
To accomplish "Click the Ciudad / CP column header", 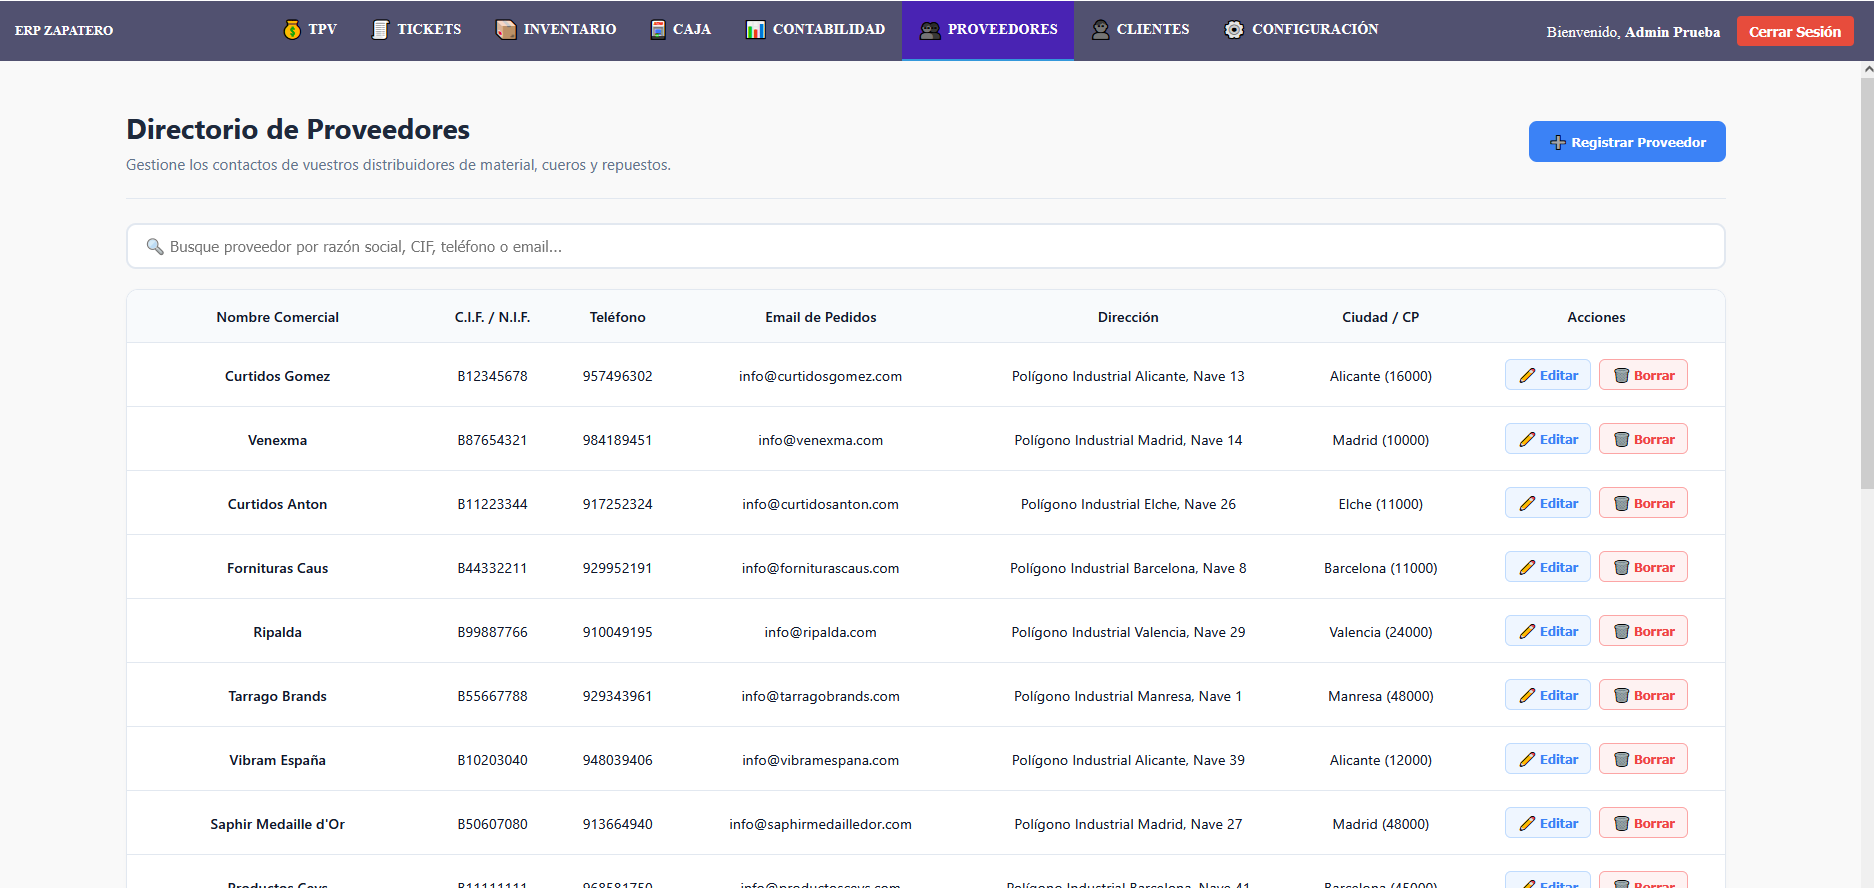I will click(1381, 317).
